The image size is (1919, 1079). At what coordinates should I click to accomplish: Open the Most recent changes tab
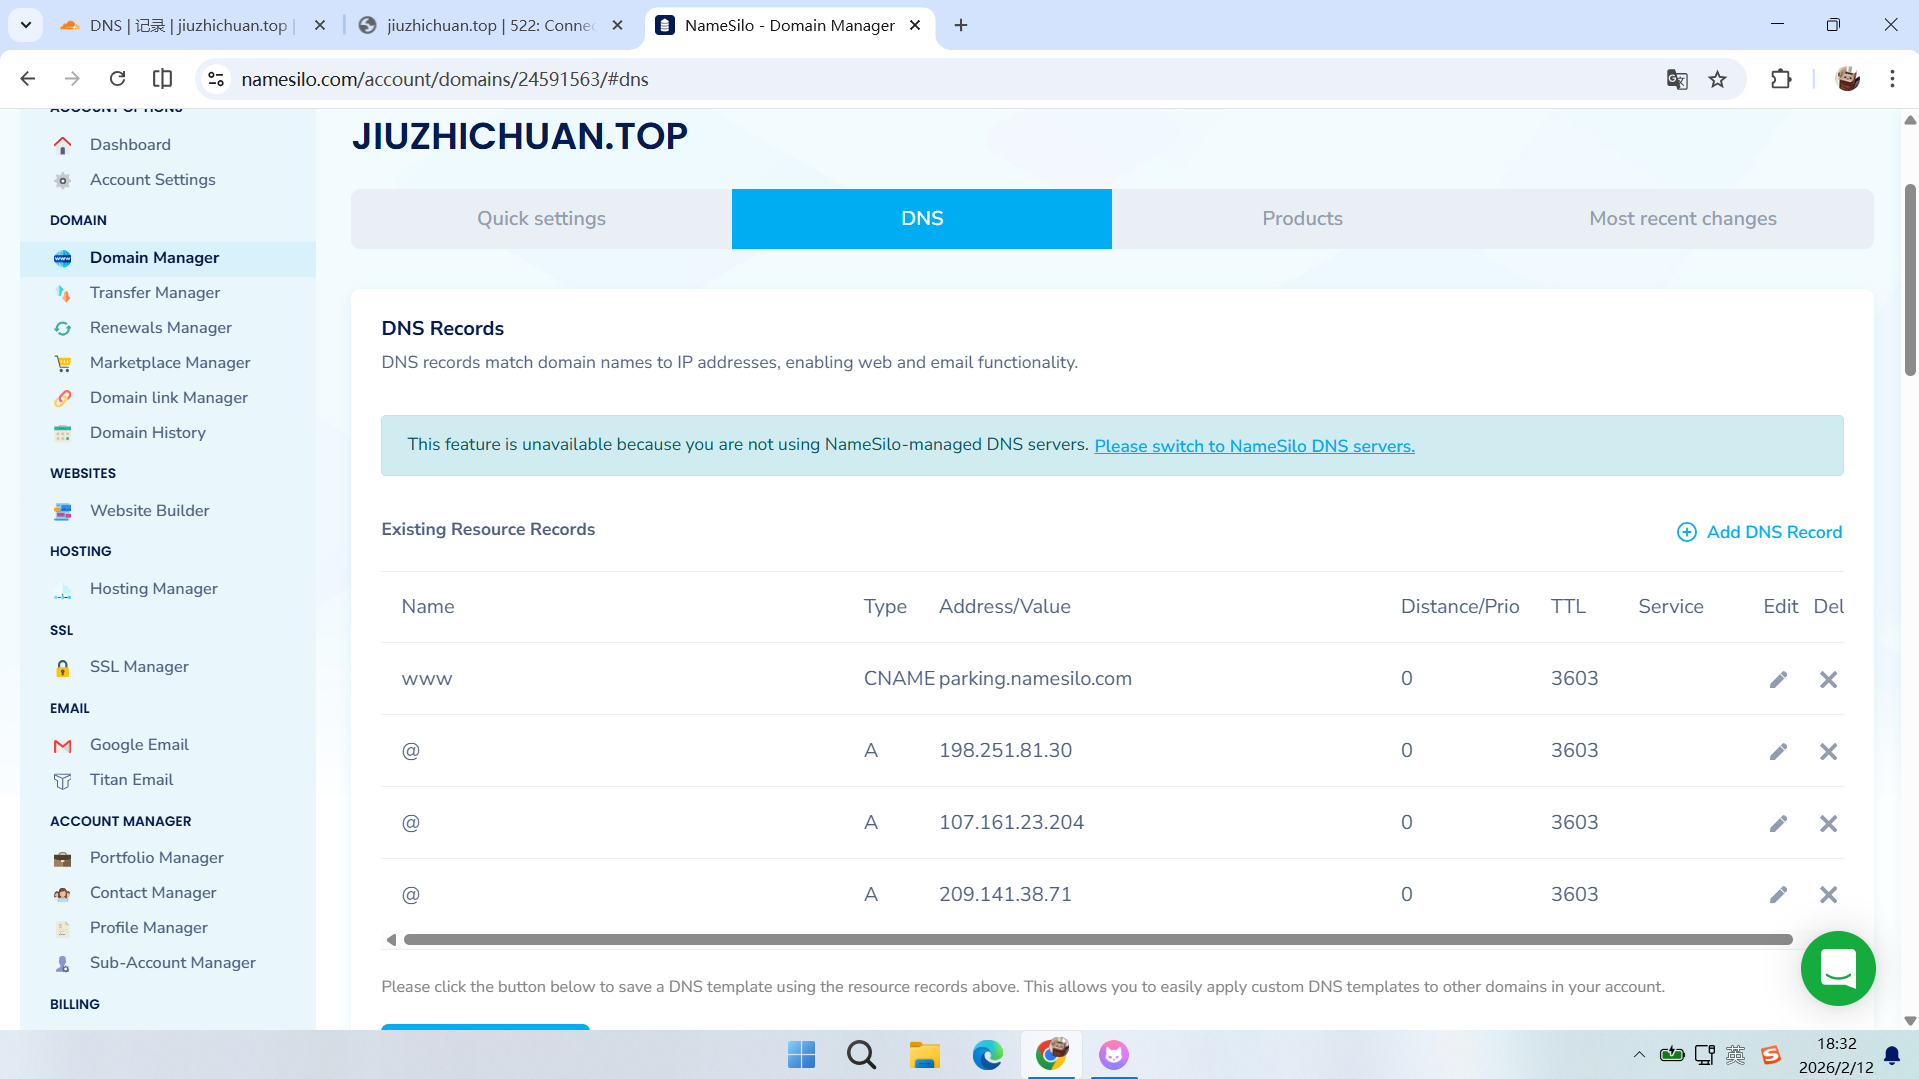(x=1682, y=219)
